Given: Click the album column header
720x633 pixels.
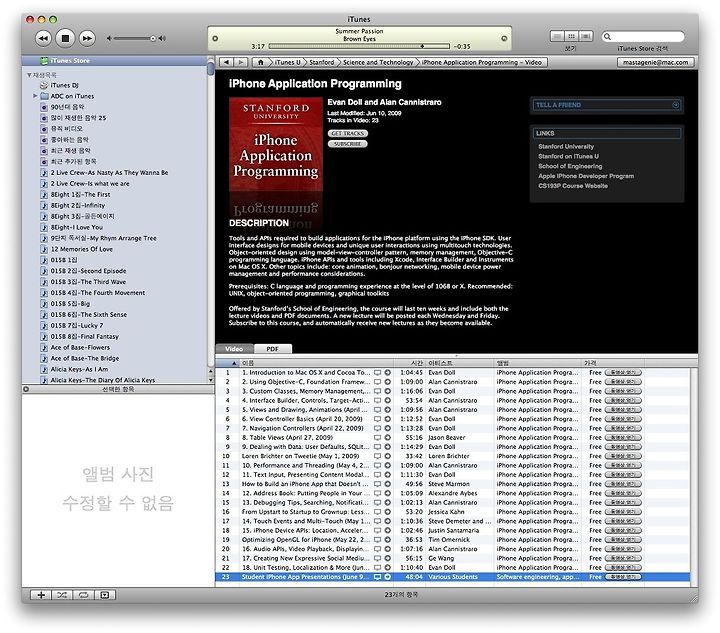Looking at the screenshot, I should pyautogui.click(x=538, y=364).
